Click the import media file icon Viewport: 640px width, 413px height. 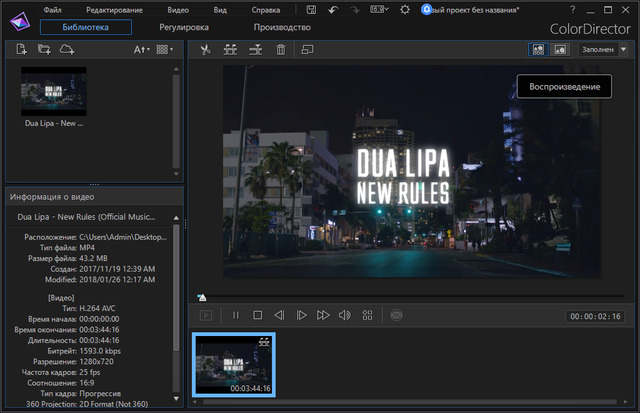[x=20, y=49]
